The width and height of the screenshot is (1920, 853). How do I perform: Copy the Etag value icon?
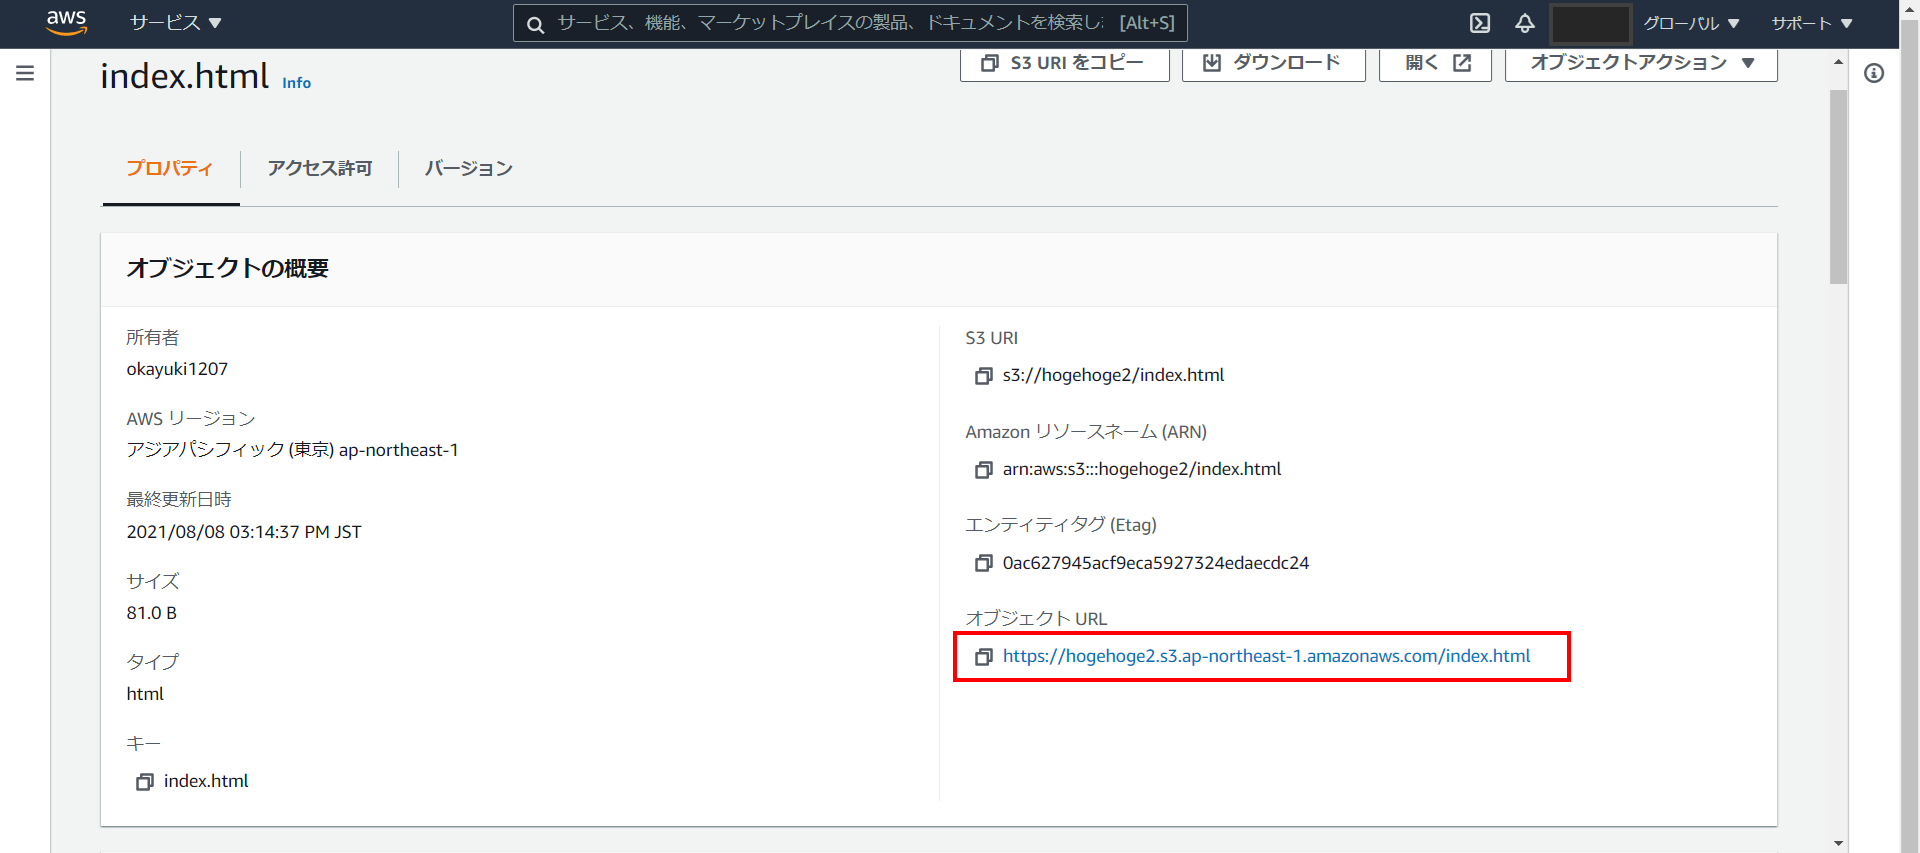(x=984, y=564)
